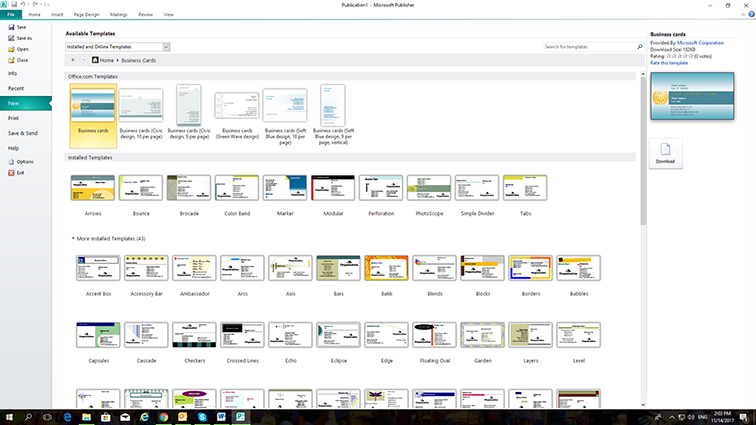This screenshot has width=756, height=425.
Task: Open Skype from the taskbar
Action: (202, 417)
